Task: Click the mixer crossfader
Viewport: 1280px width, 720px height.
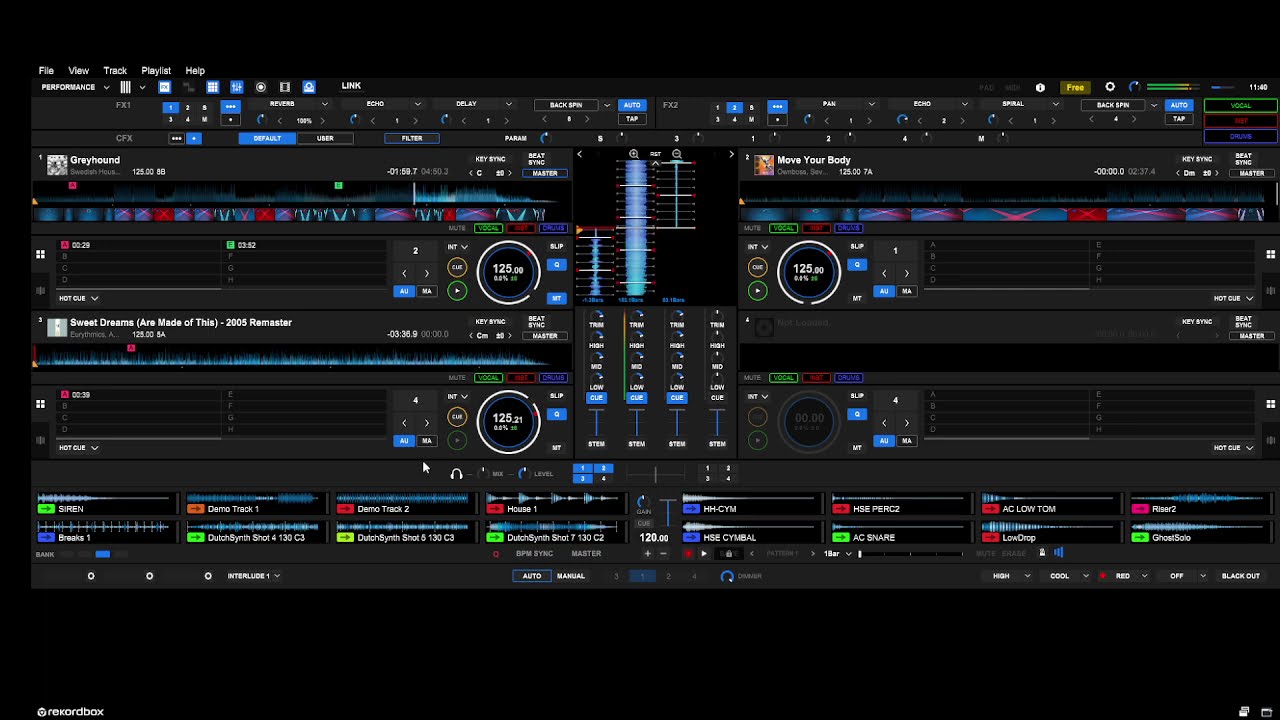Action: 655,474
